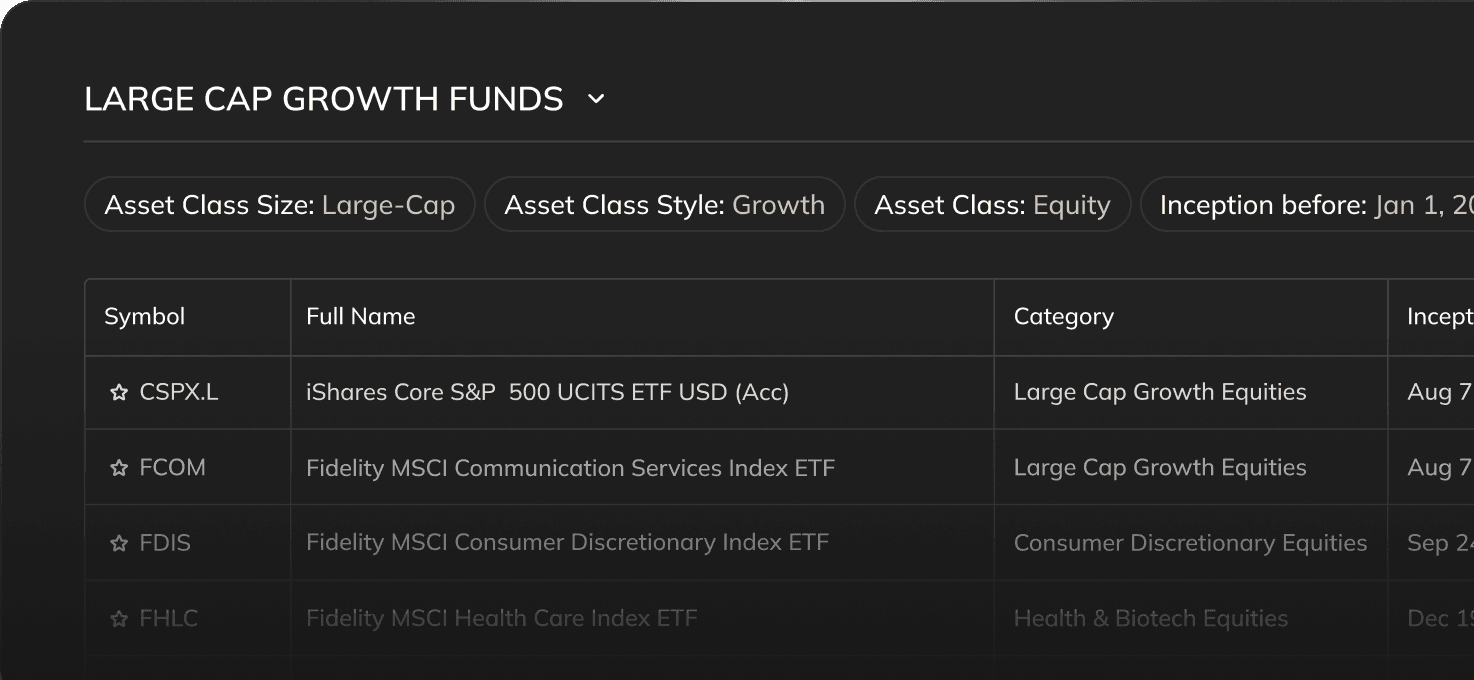Sort by Symbol column header
Image resolution: width=1474 pixels, height=680 pixels.
145,317
